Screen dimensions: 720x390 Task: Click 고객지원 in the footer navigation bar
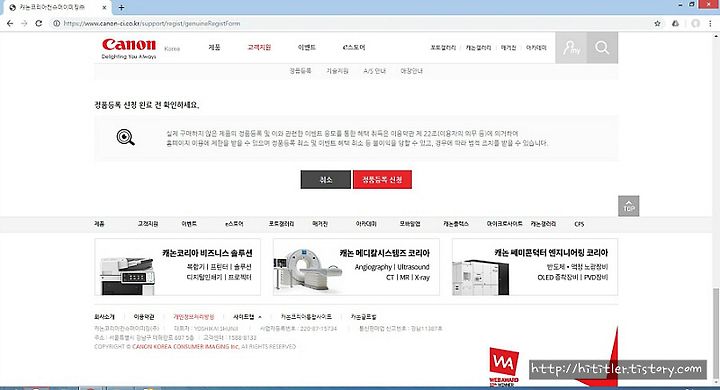(148, 224)
